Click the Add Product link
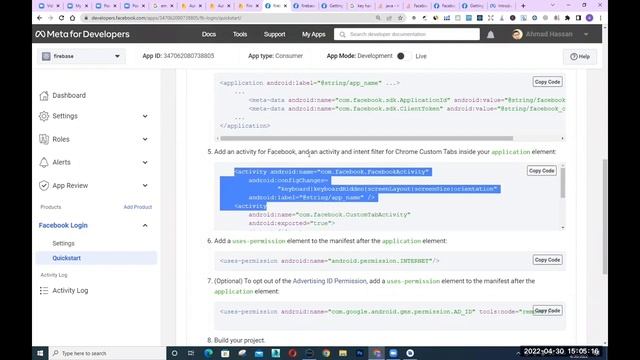Image resolution: width=640 pixels, height=360 pixels. pos(138,207)
